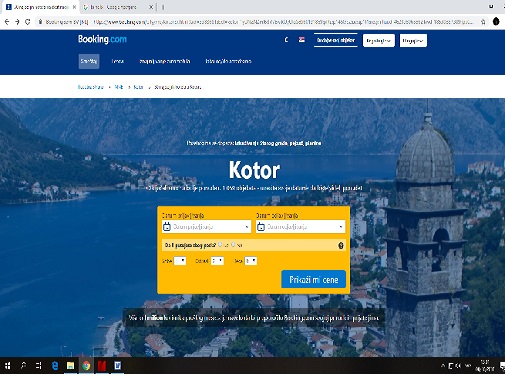Open Microsoft Word from taskbar
This screenshot has height=375, width=505.
[118, 366]
